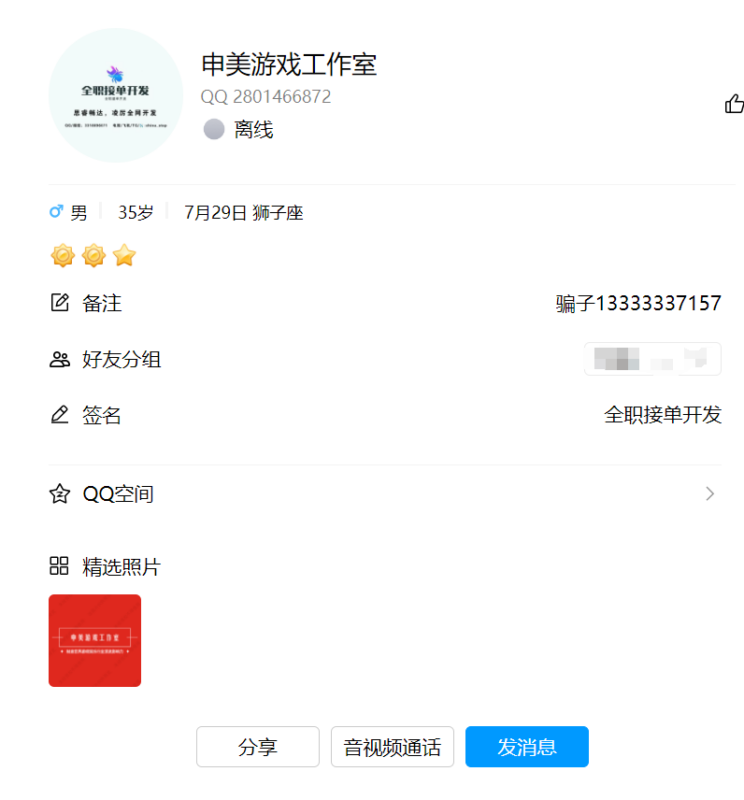
Task: Click the first sun level icon
Action: 63,255
